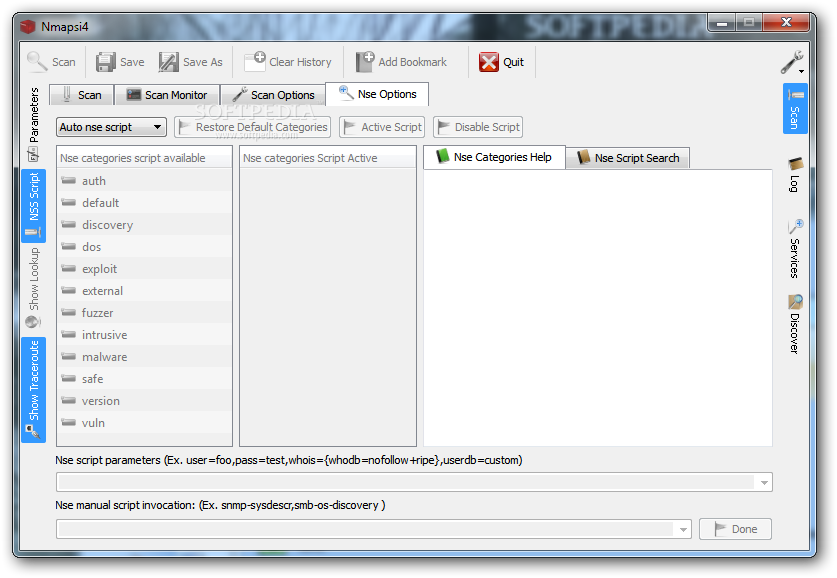Screen dimensions: 837x578
Task: Click the Show Traceroute side button icon
Action: (x=33, y=431)
